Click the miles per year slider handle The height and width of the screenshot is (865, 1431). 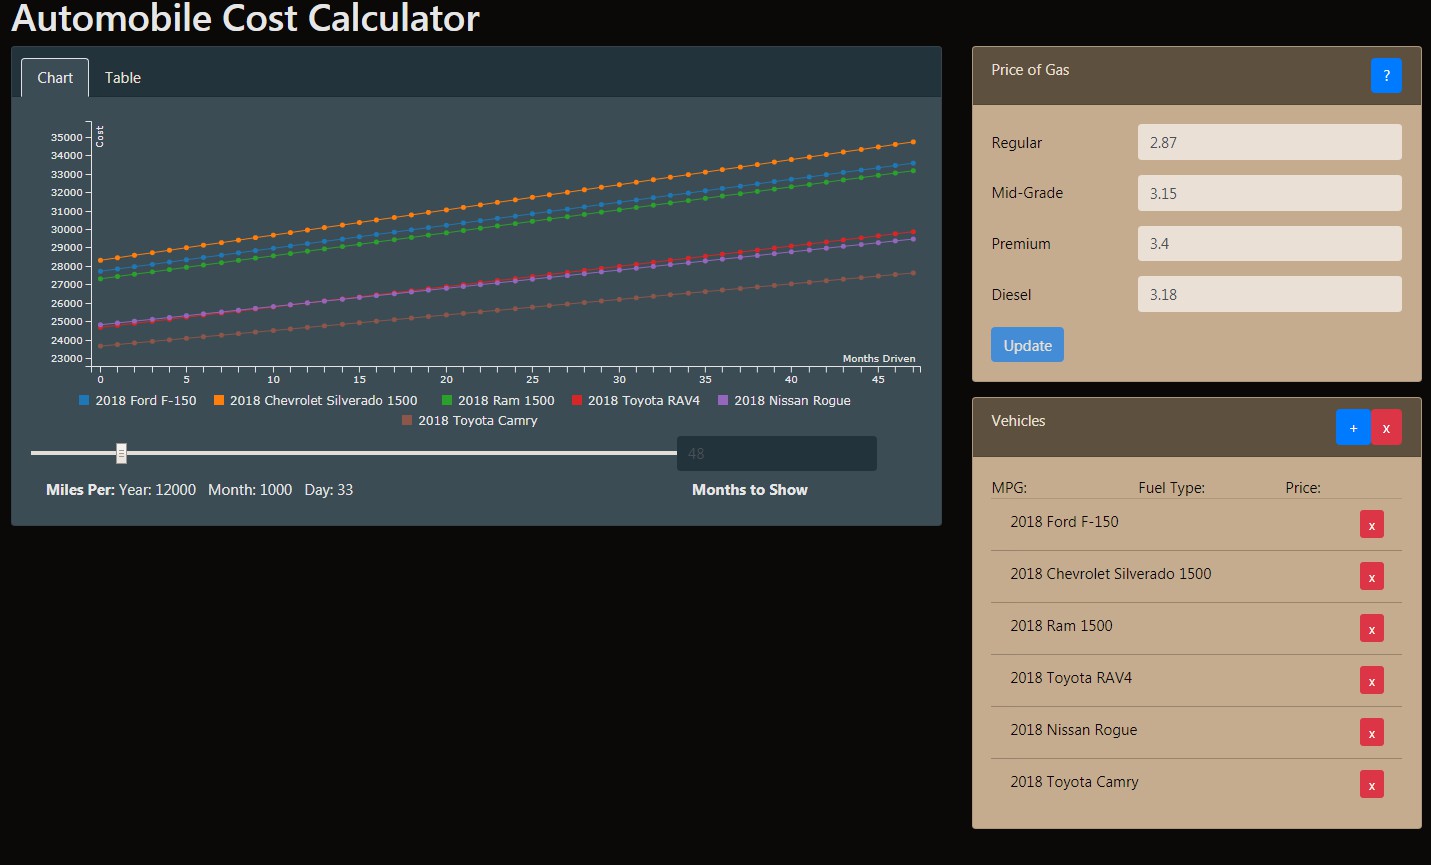(121, 454)
